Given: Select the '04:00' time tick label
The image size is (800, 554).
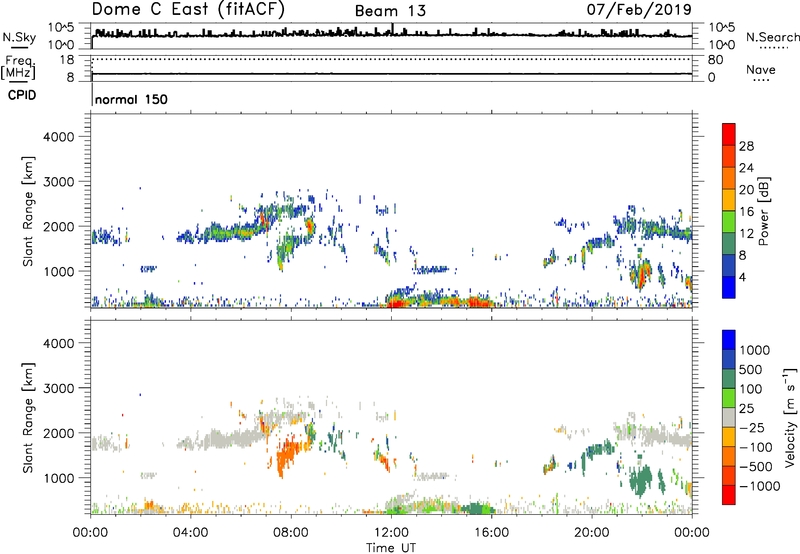Looking at the screenshot, I should coord(190,533).
